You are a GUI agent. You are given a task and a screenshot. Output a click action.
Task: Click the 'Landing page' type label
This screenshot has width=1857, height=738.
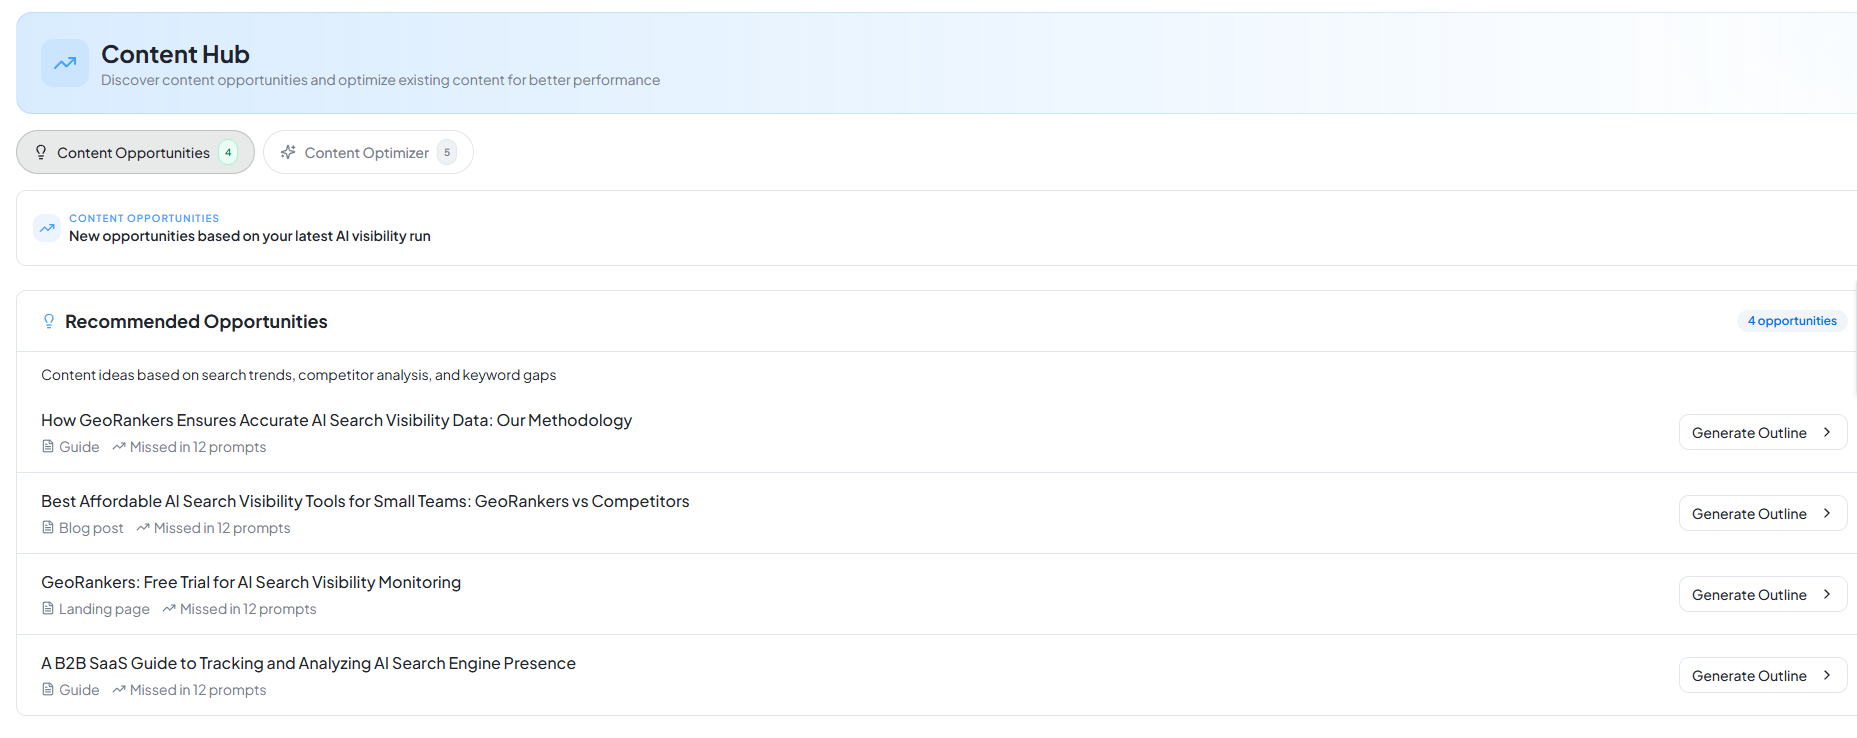click(x=104, y=609)
